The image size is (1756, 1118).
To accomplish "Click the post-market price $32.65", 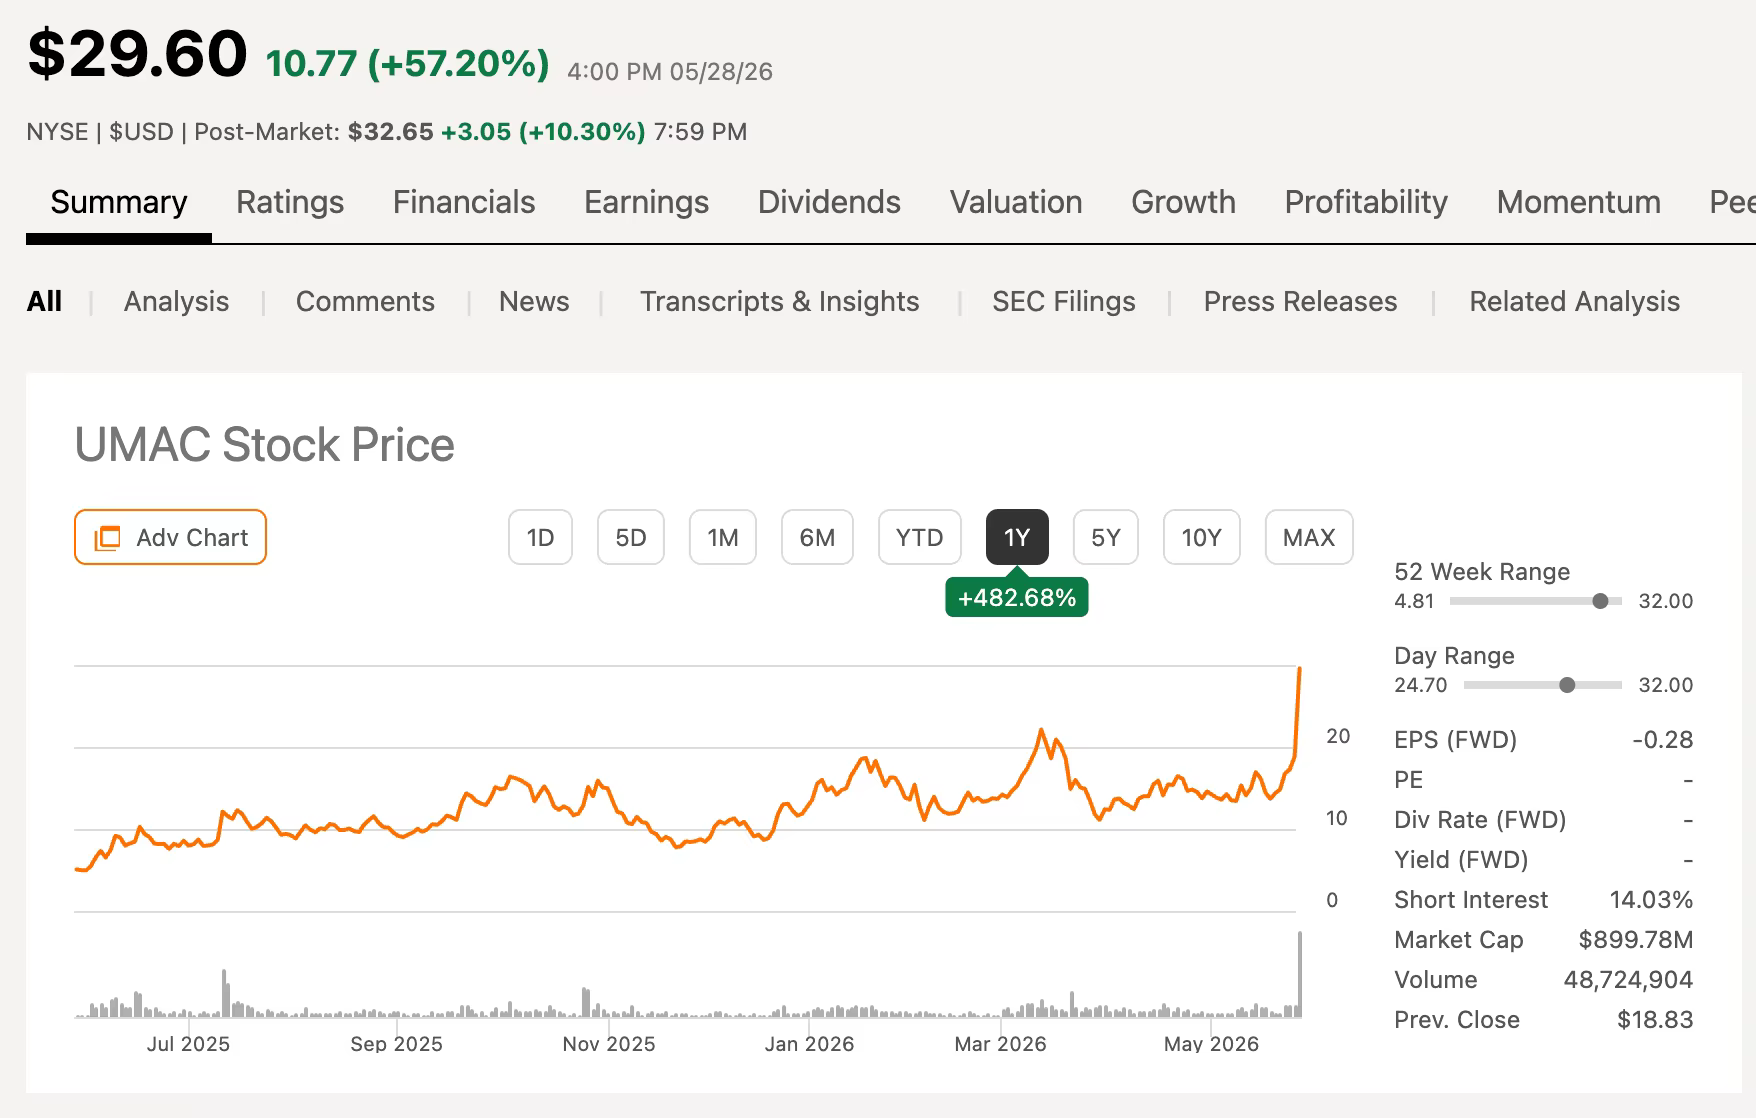I will point(391,132).
